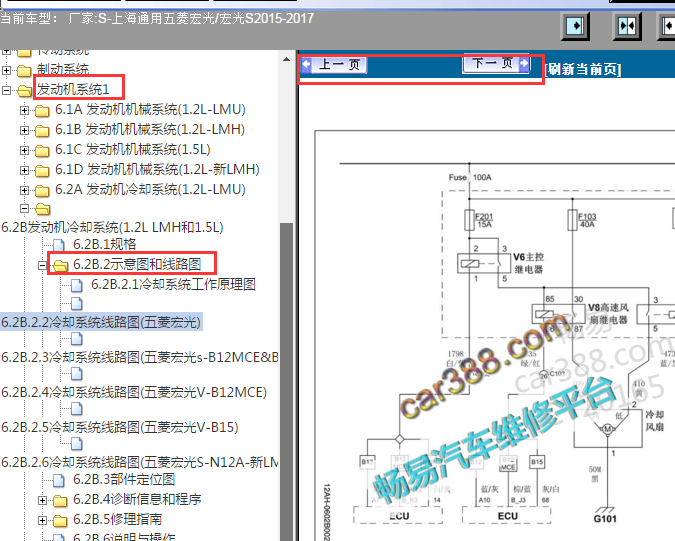The width and height of the screenshot is (675, 541).
Task: Open the 6.2B.3部件定位图 page
Action: pyautogui.click(x=124, y=479)
